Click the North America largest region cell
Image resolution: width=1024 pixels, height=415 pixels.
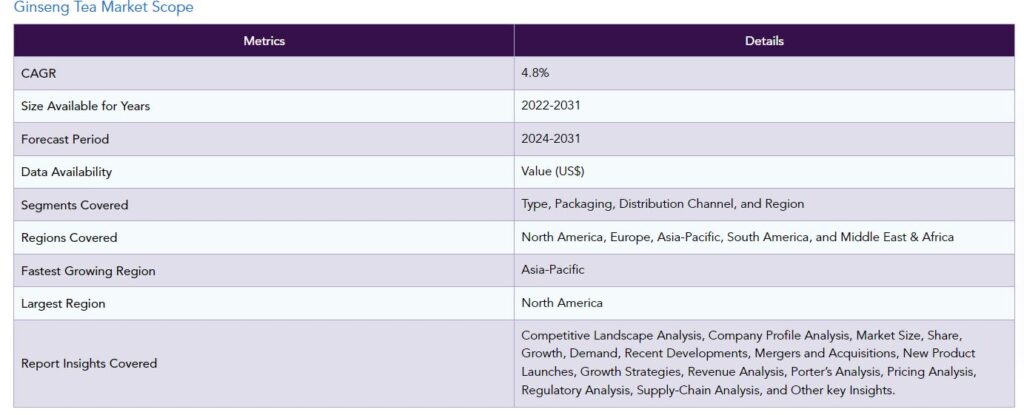click(x=562, y=303)
